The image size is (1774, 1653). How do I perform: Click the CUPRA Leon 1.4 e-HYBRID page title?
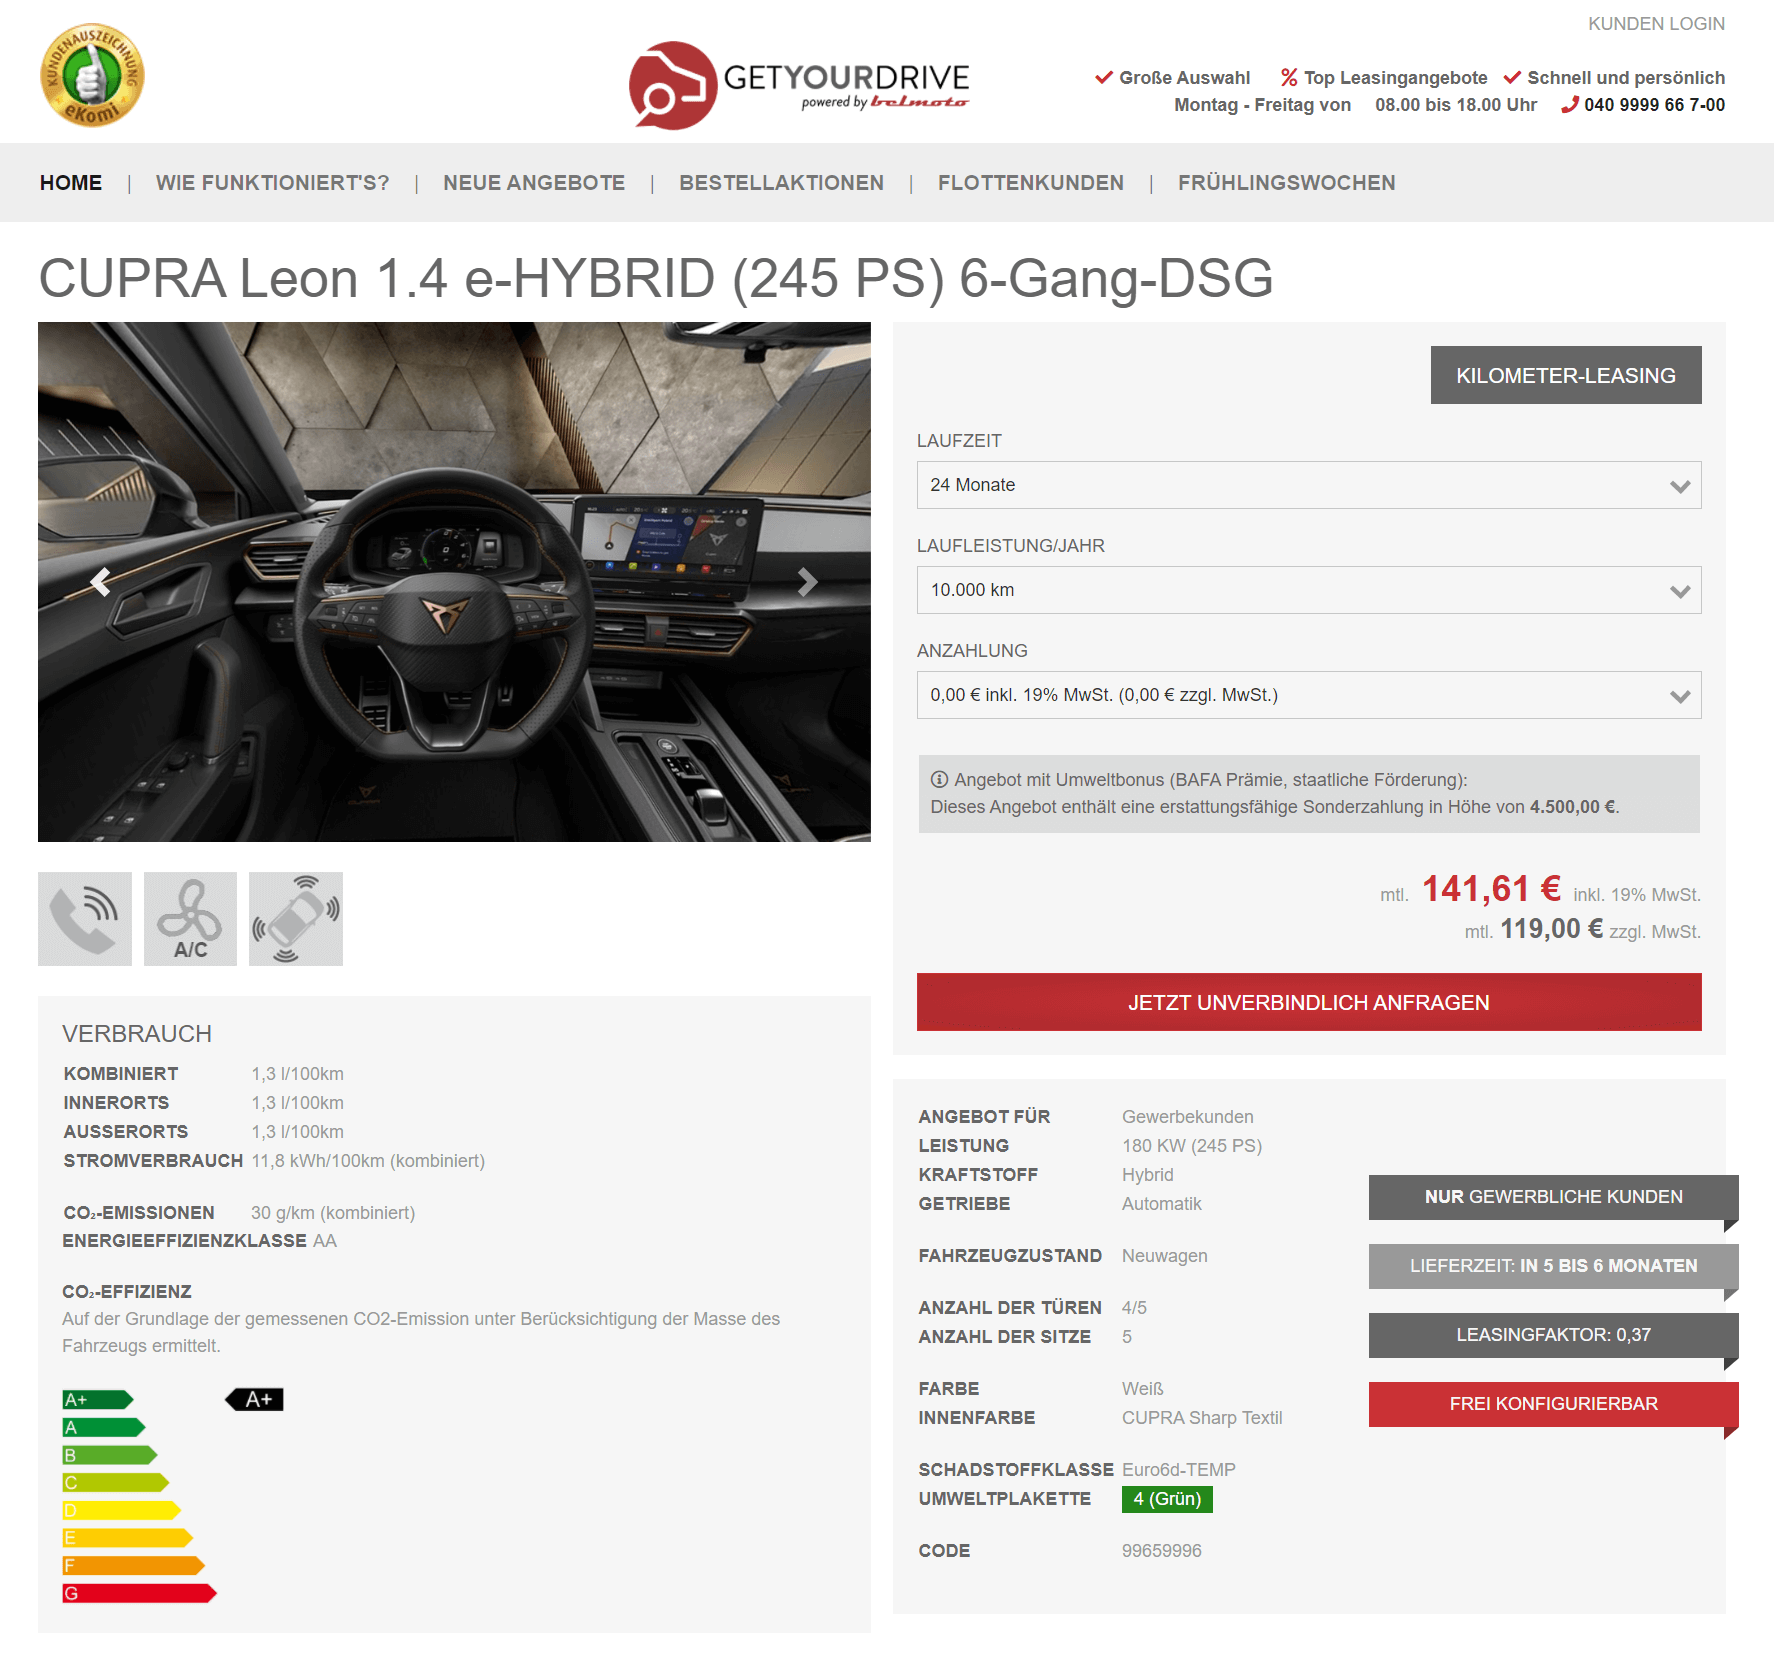tap(656, 278)
